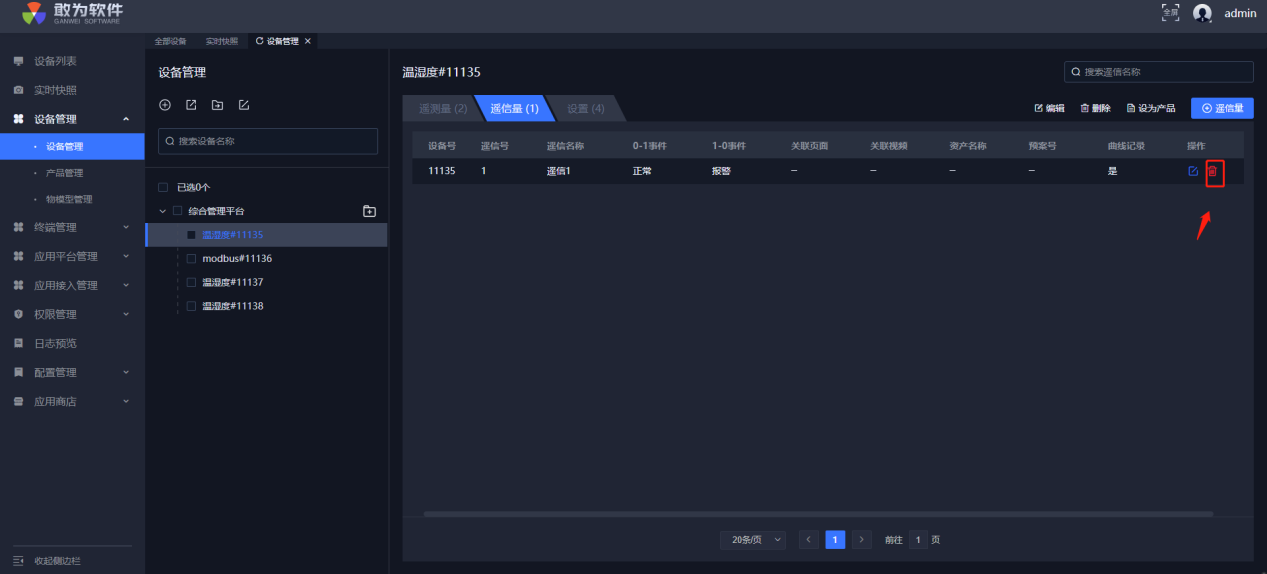The width and height of the screenshot is (1267, 574).
Task: Click the horizontal scrollbar below the table
Action: 817,514
